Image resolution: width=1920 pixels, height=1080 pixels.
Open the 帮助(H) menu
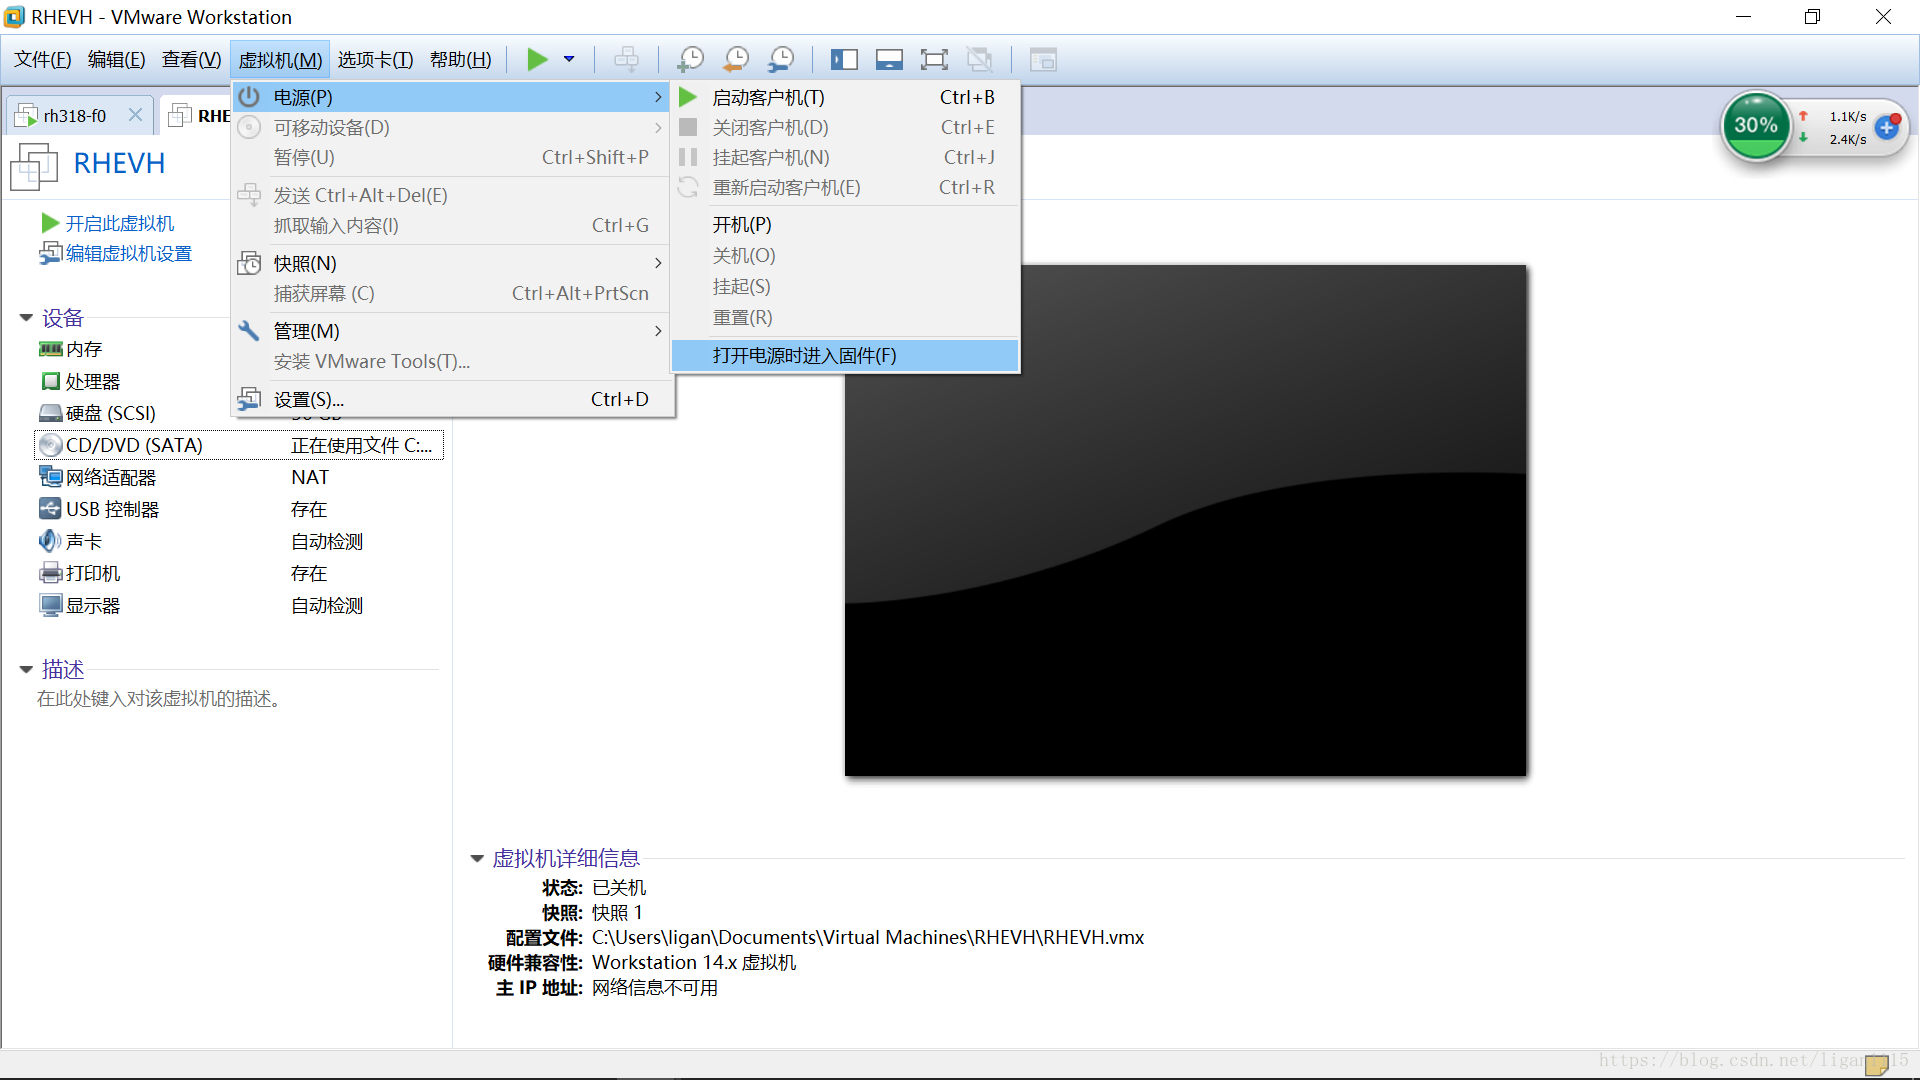click(461, 60)
